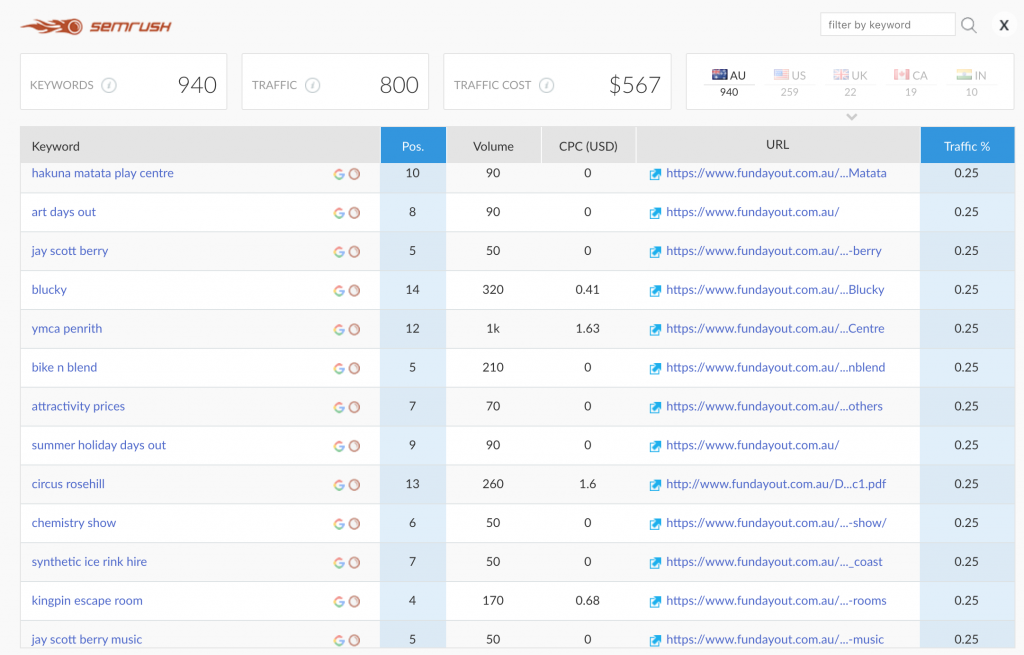The height and width of the screenshot is (655, 1024).
Task: Sort by the Volume column header
Action: point(493,145)
